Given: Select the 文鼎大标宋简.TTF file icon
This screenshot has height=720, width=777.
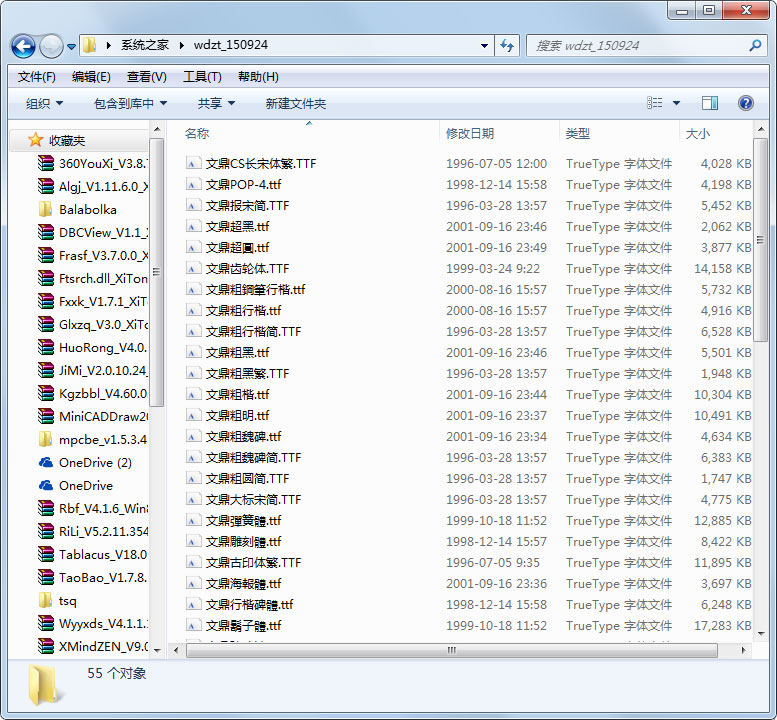Looking at the screenshot, I should click(193, 499).
